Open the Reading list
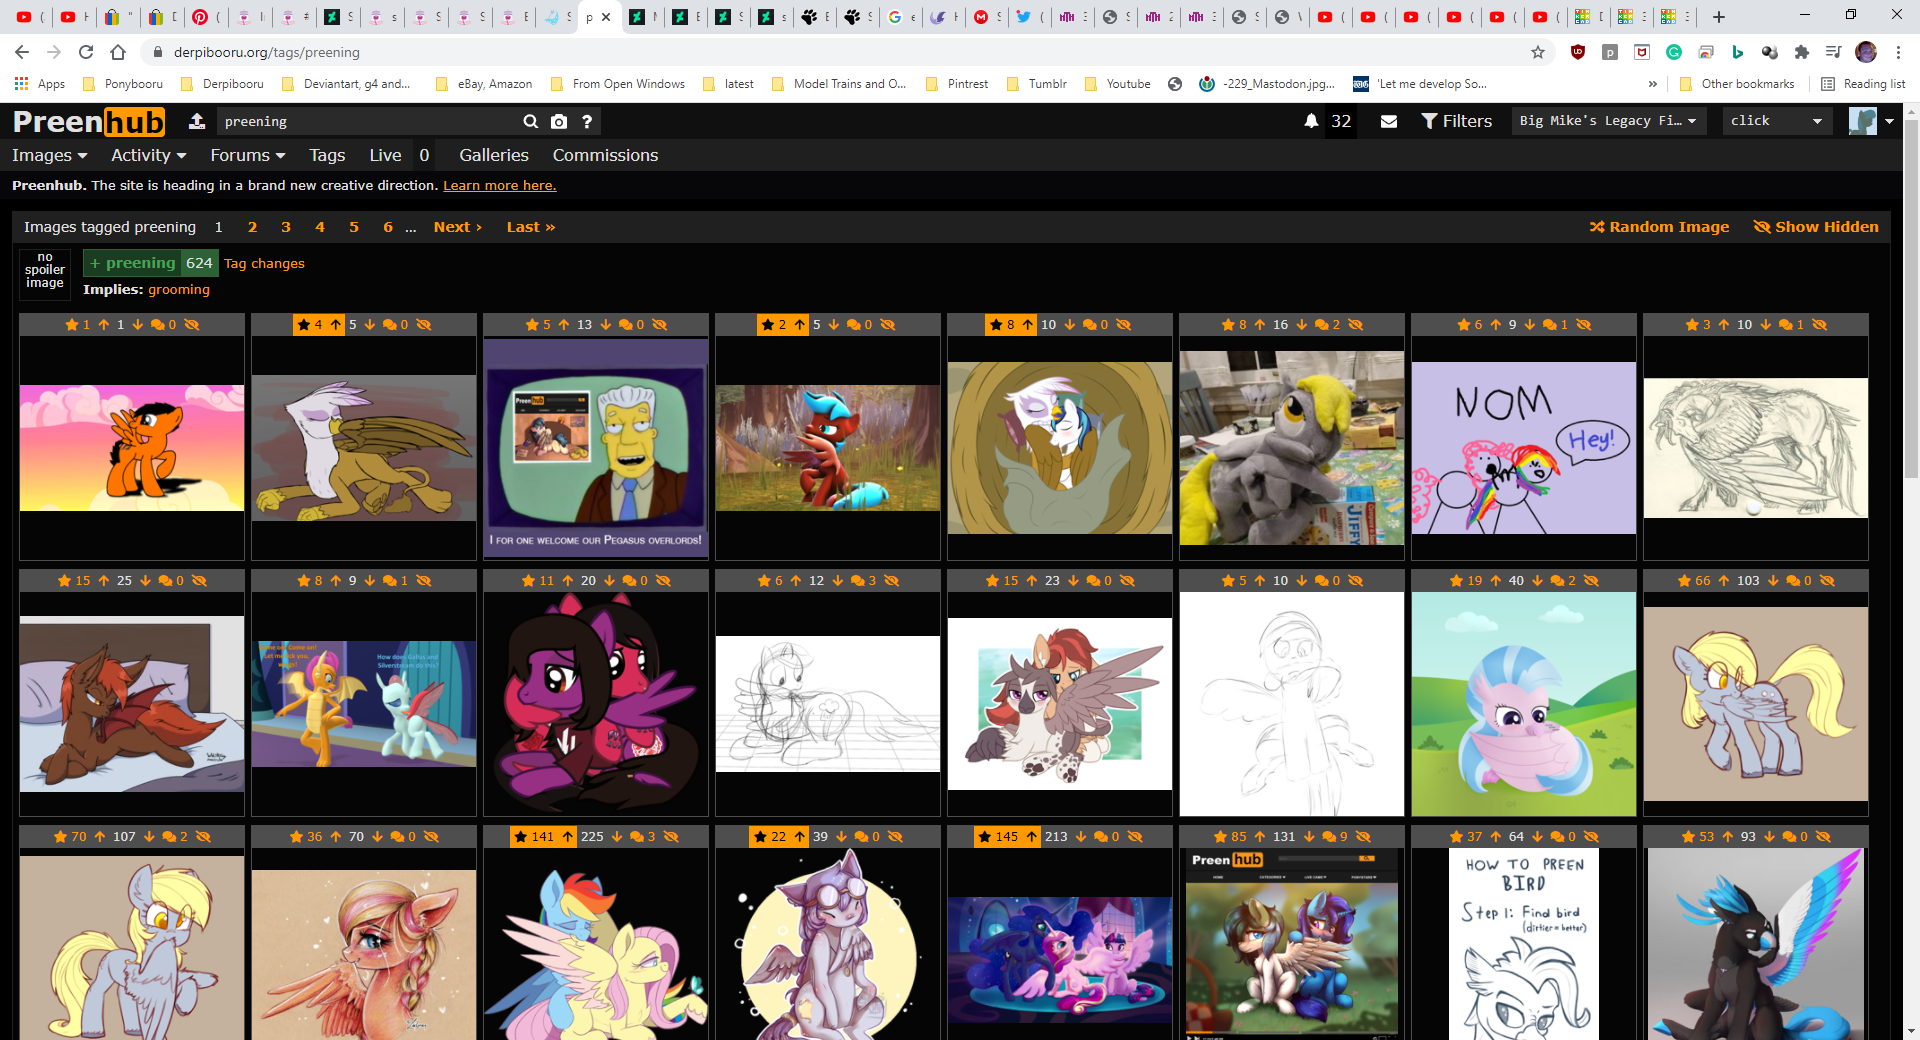Image resolution: width=1920 pixels, height=1040 pixels. pos(1863,84)
